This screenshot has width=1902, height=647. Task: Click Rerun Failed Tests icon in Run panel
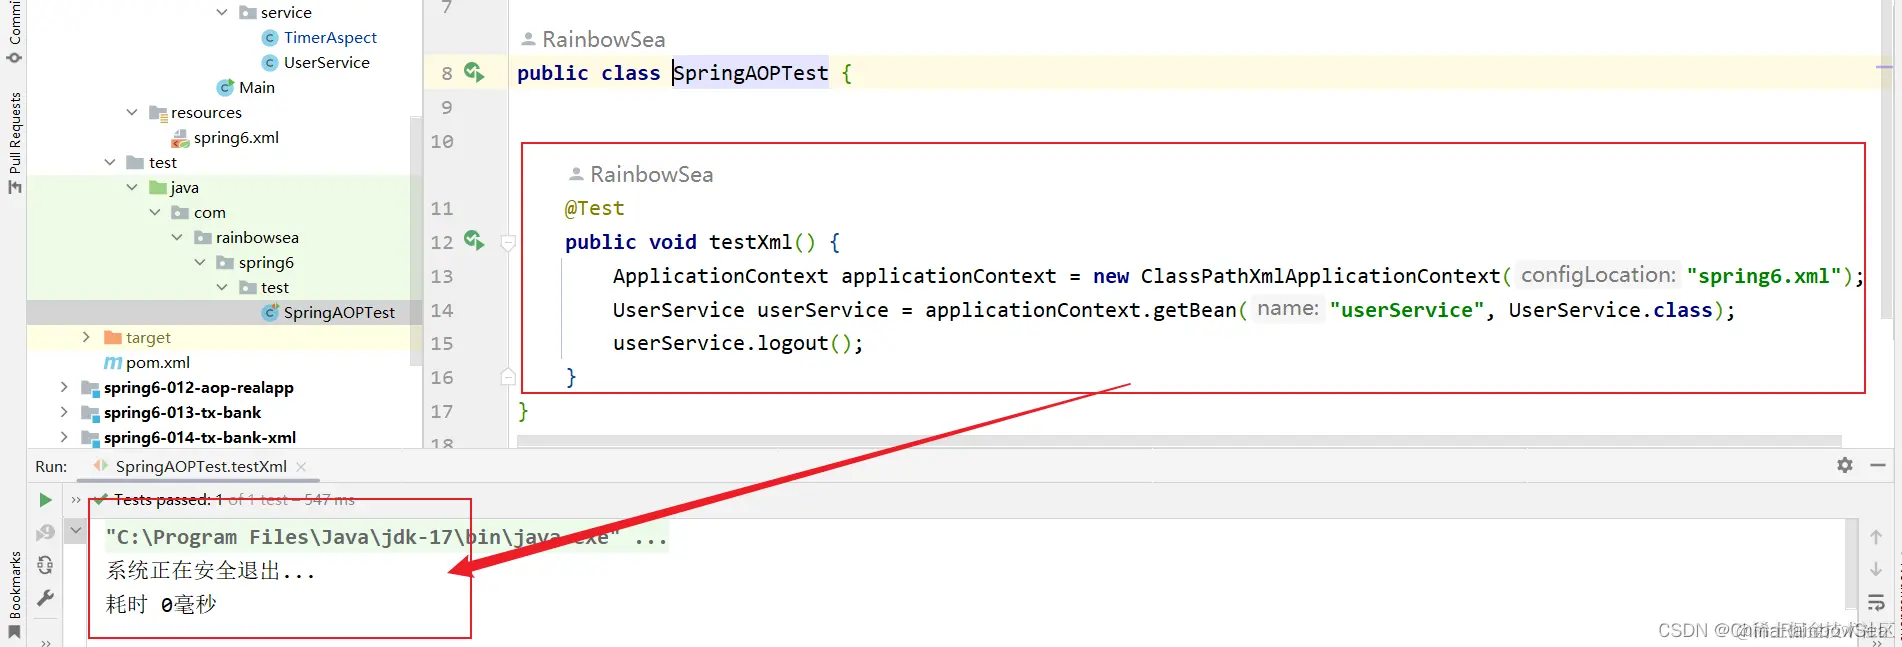[x=45, y=533]
